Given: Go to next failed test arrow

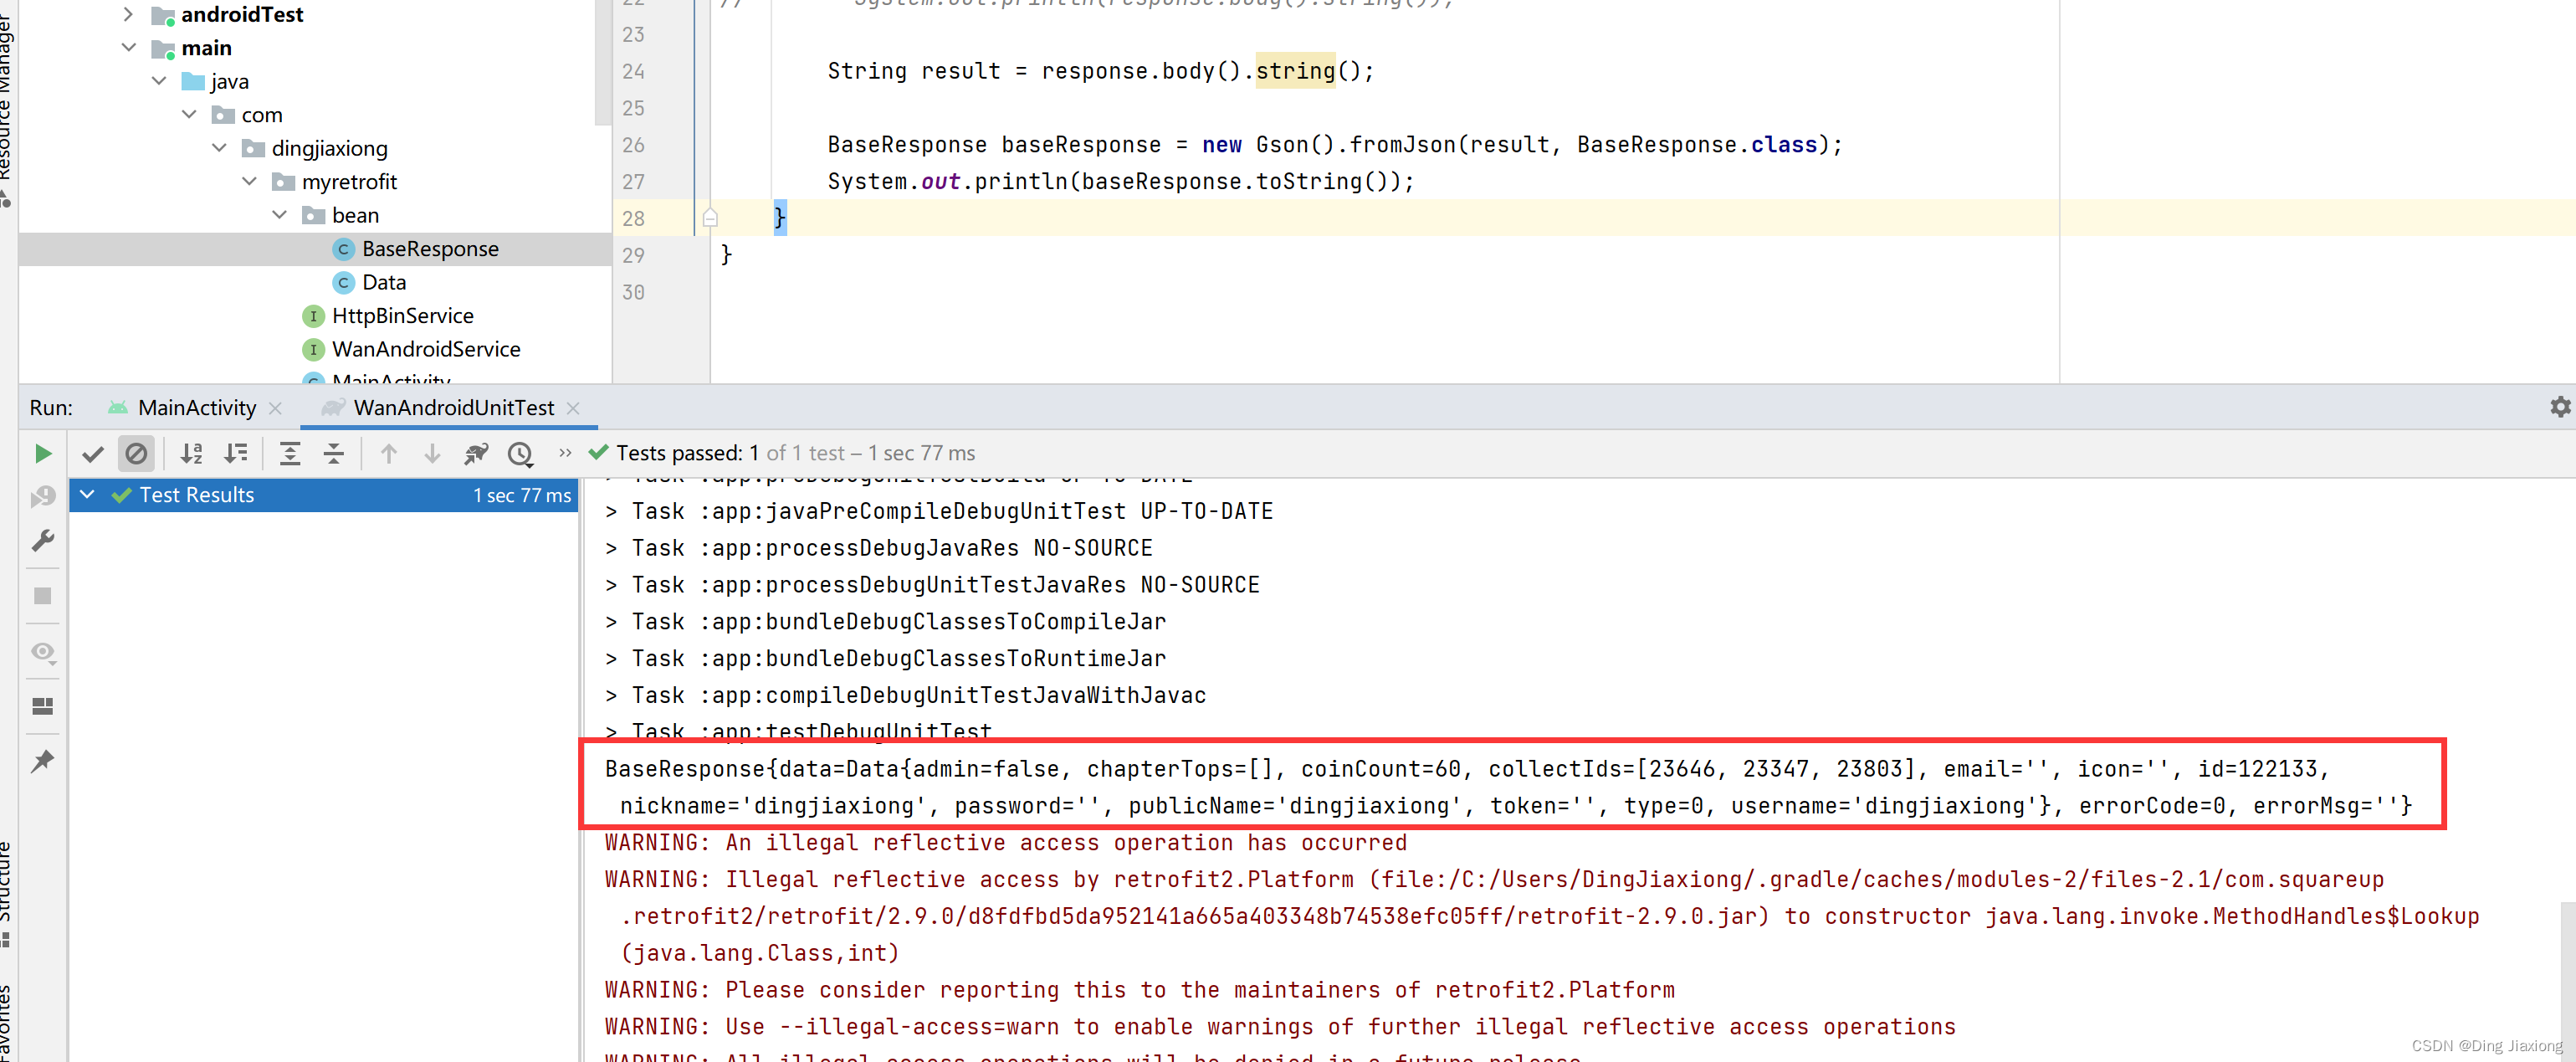Looking at the screenshot, I should 432,454.
